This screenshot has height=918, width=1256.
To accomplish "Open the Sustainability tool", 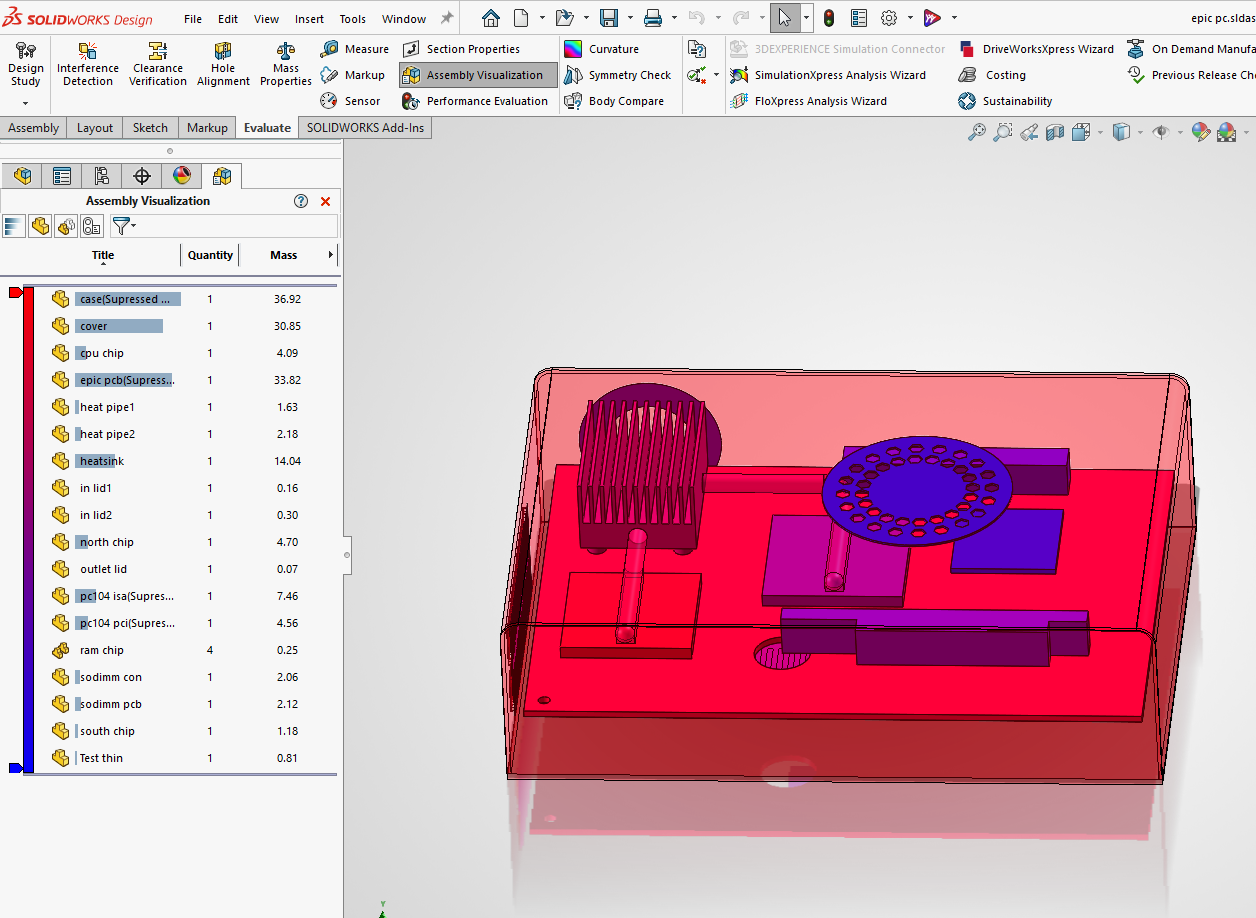I will click(x=1005, y=101).
